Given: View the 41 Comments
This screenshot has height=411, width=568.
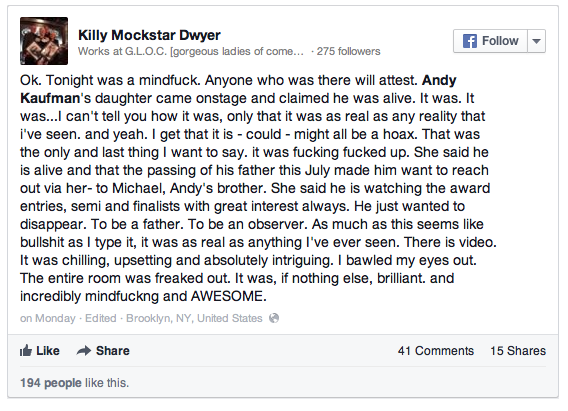Looking at the screenshot, I should pyautogui.click(x=436, y=351).
